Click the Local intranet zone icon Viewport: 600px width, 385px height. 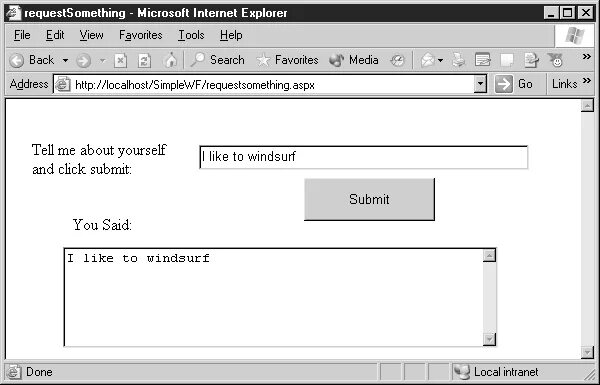click(461, 372)
